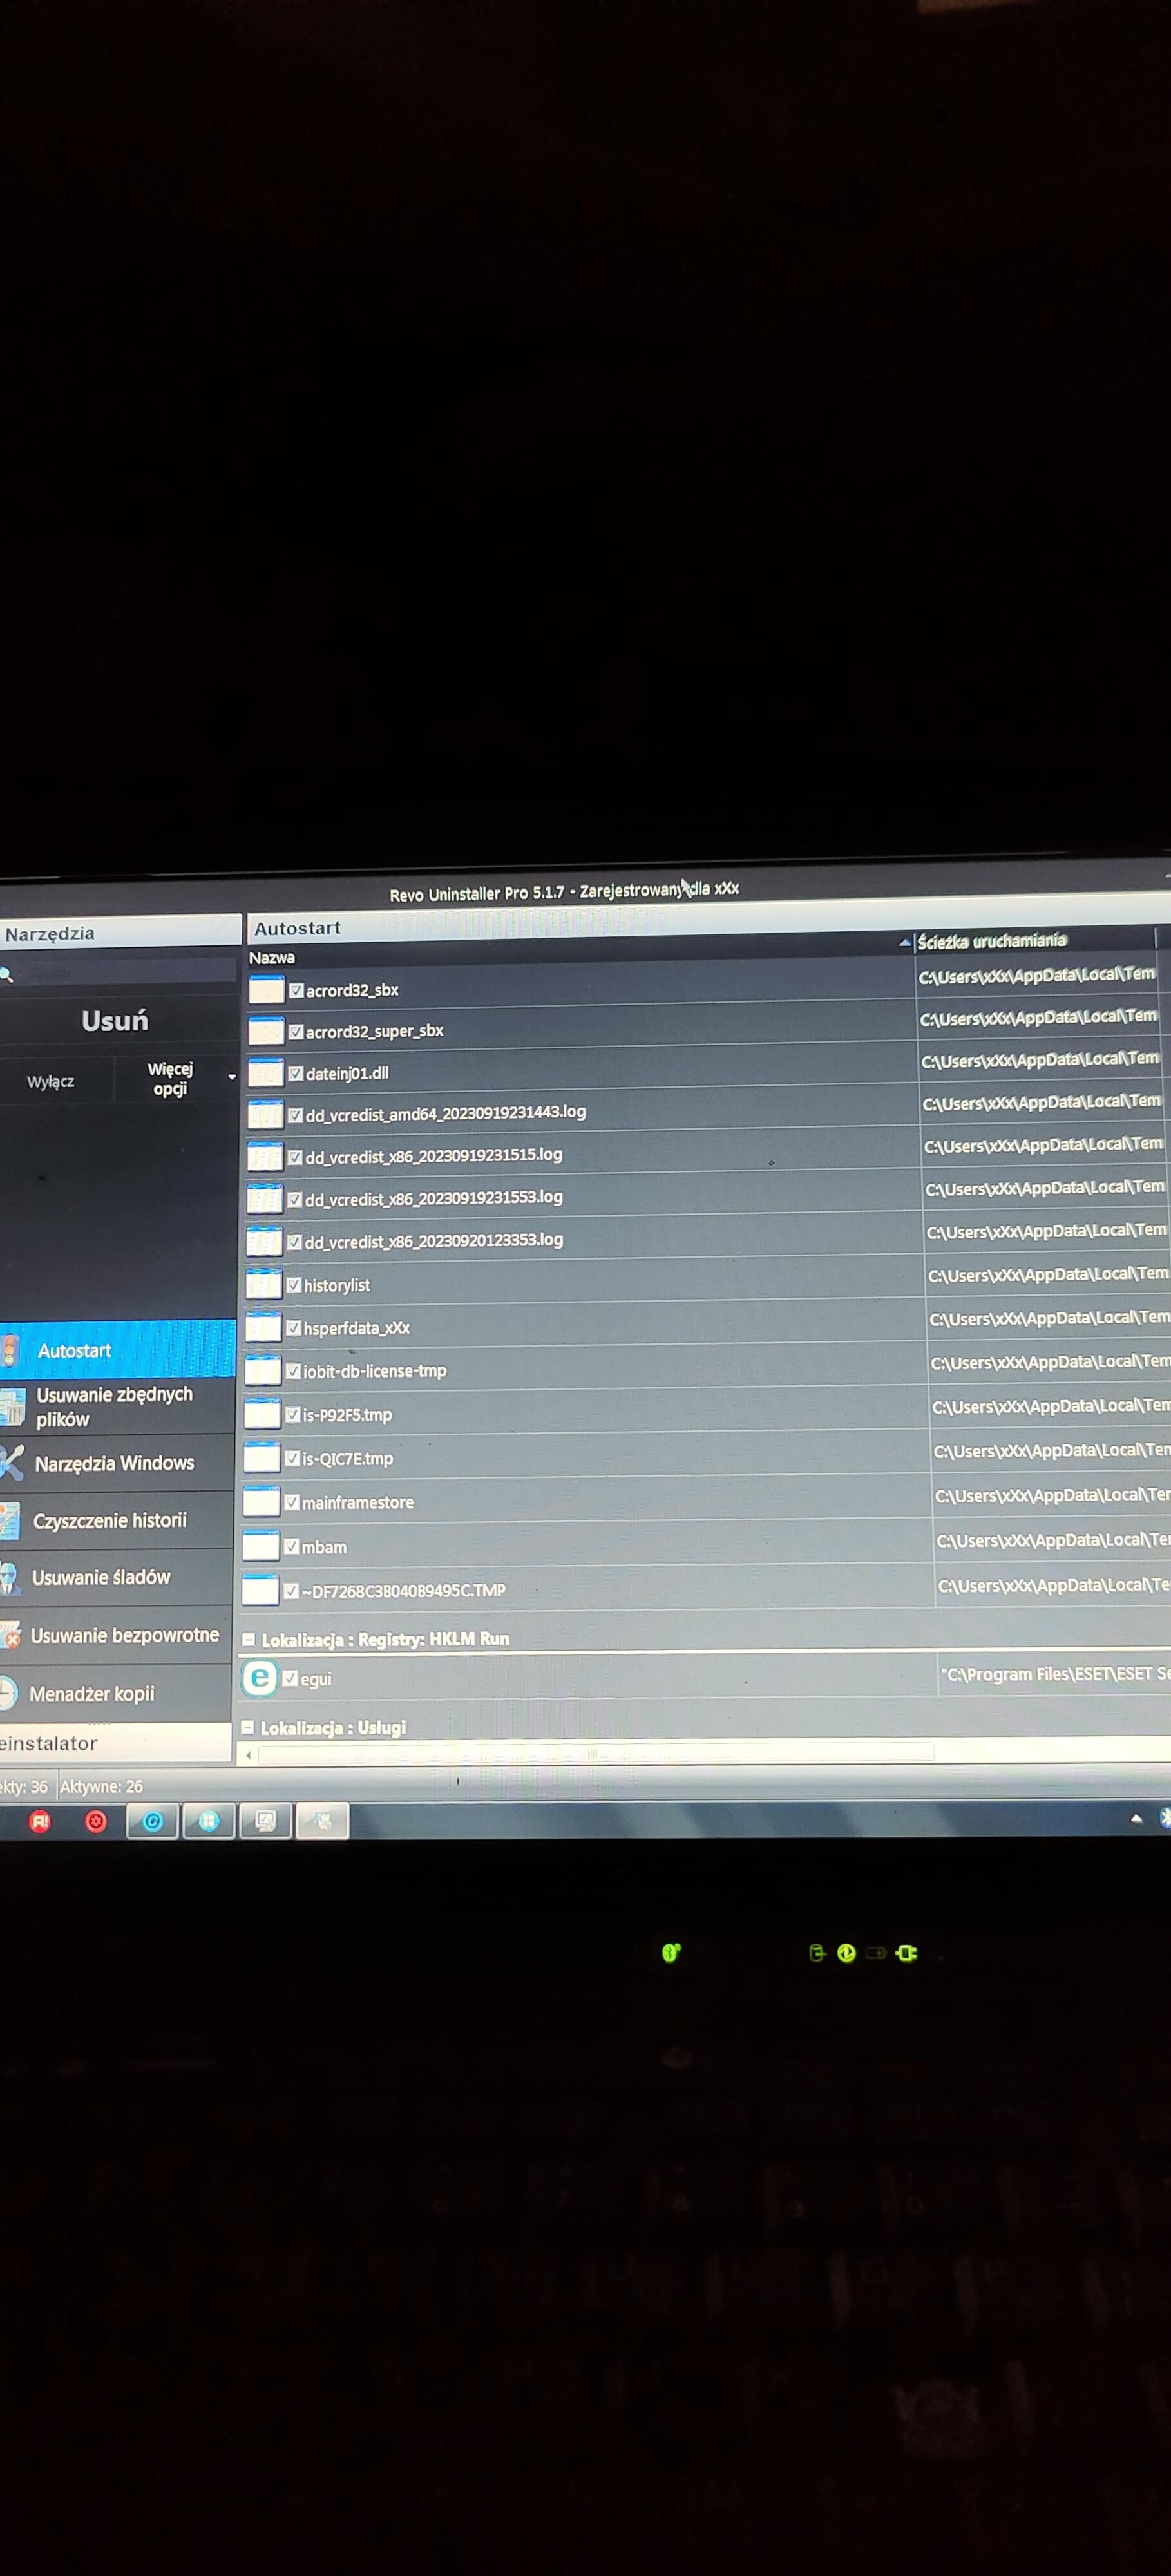
Task: Click the Wyłącz button
Action: point(50,1081)
